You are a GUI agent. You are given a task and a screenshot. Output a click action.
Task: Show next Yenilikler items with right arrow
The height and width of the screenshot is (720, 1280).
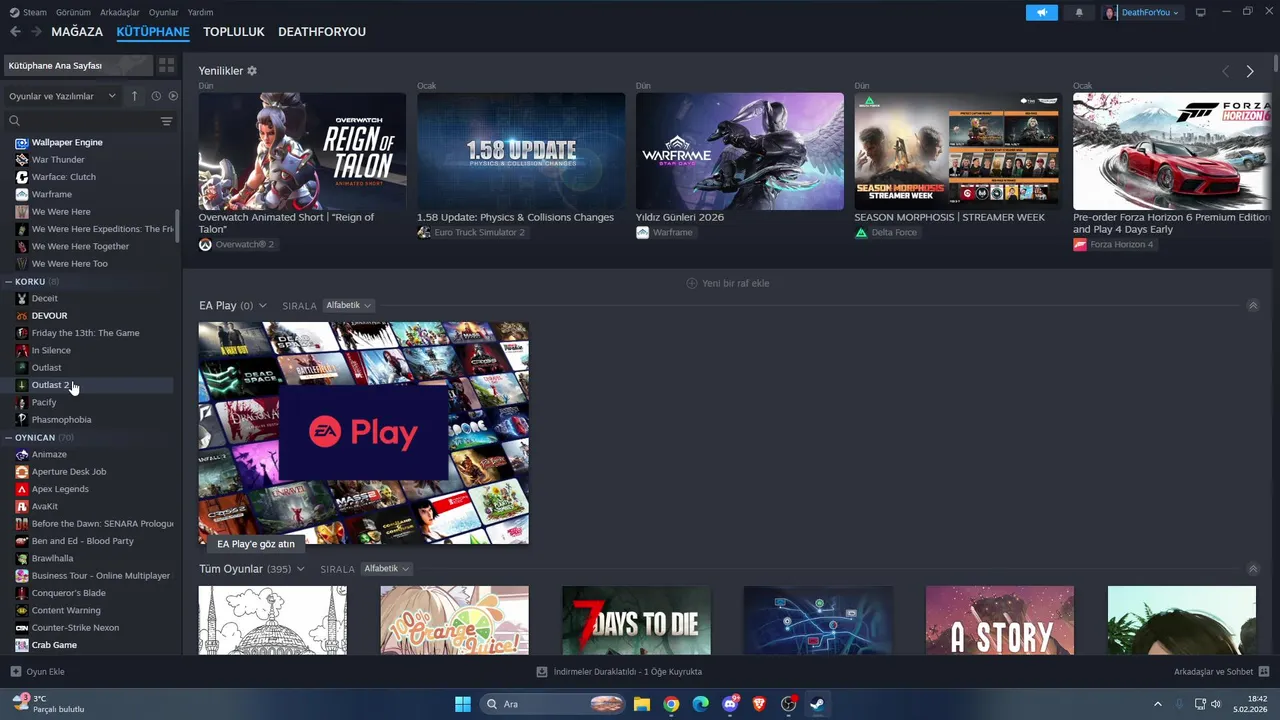click(x=1250, y=71)
